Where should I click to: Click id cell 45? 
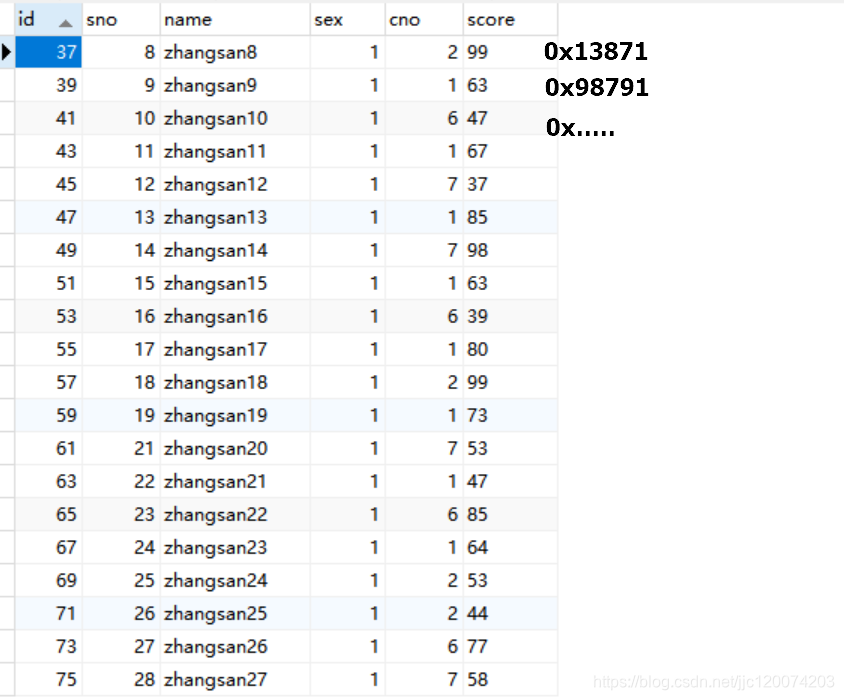pos(48,184)
